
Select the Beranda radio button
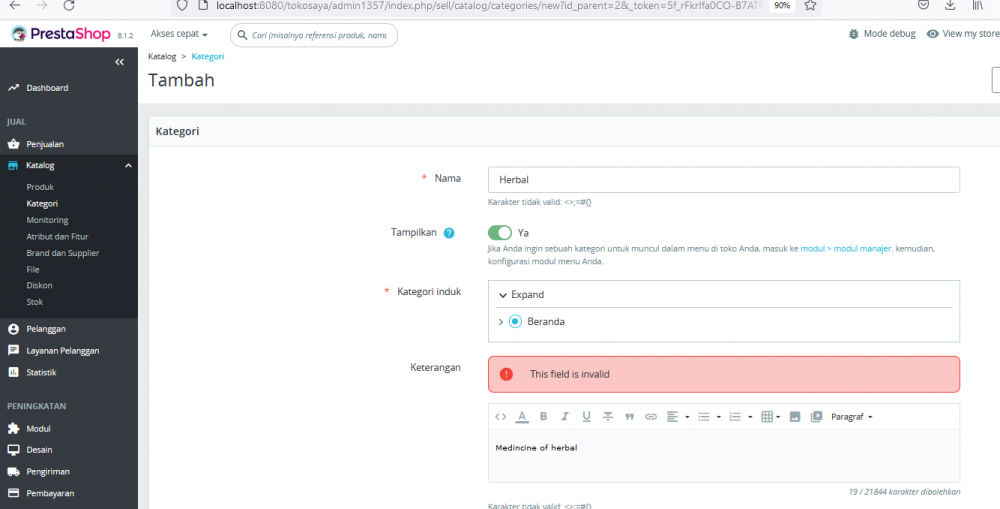pos(515,321)
